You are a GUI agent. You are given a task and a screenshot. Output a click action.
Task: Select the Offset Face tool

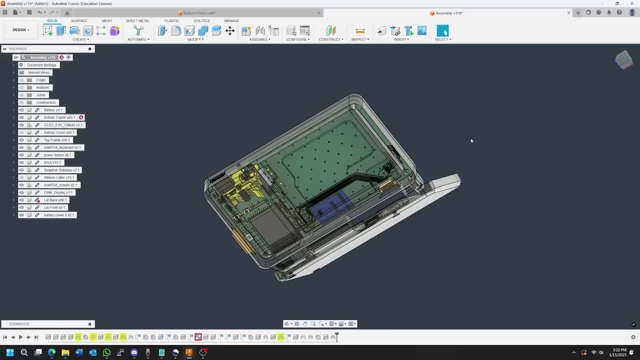(x=216, y=31)
